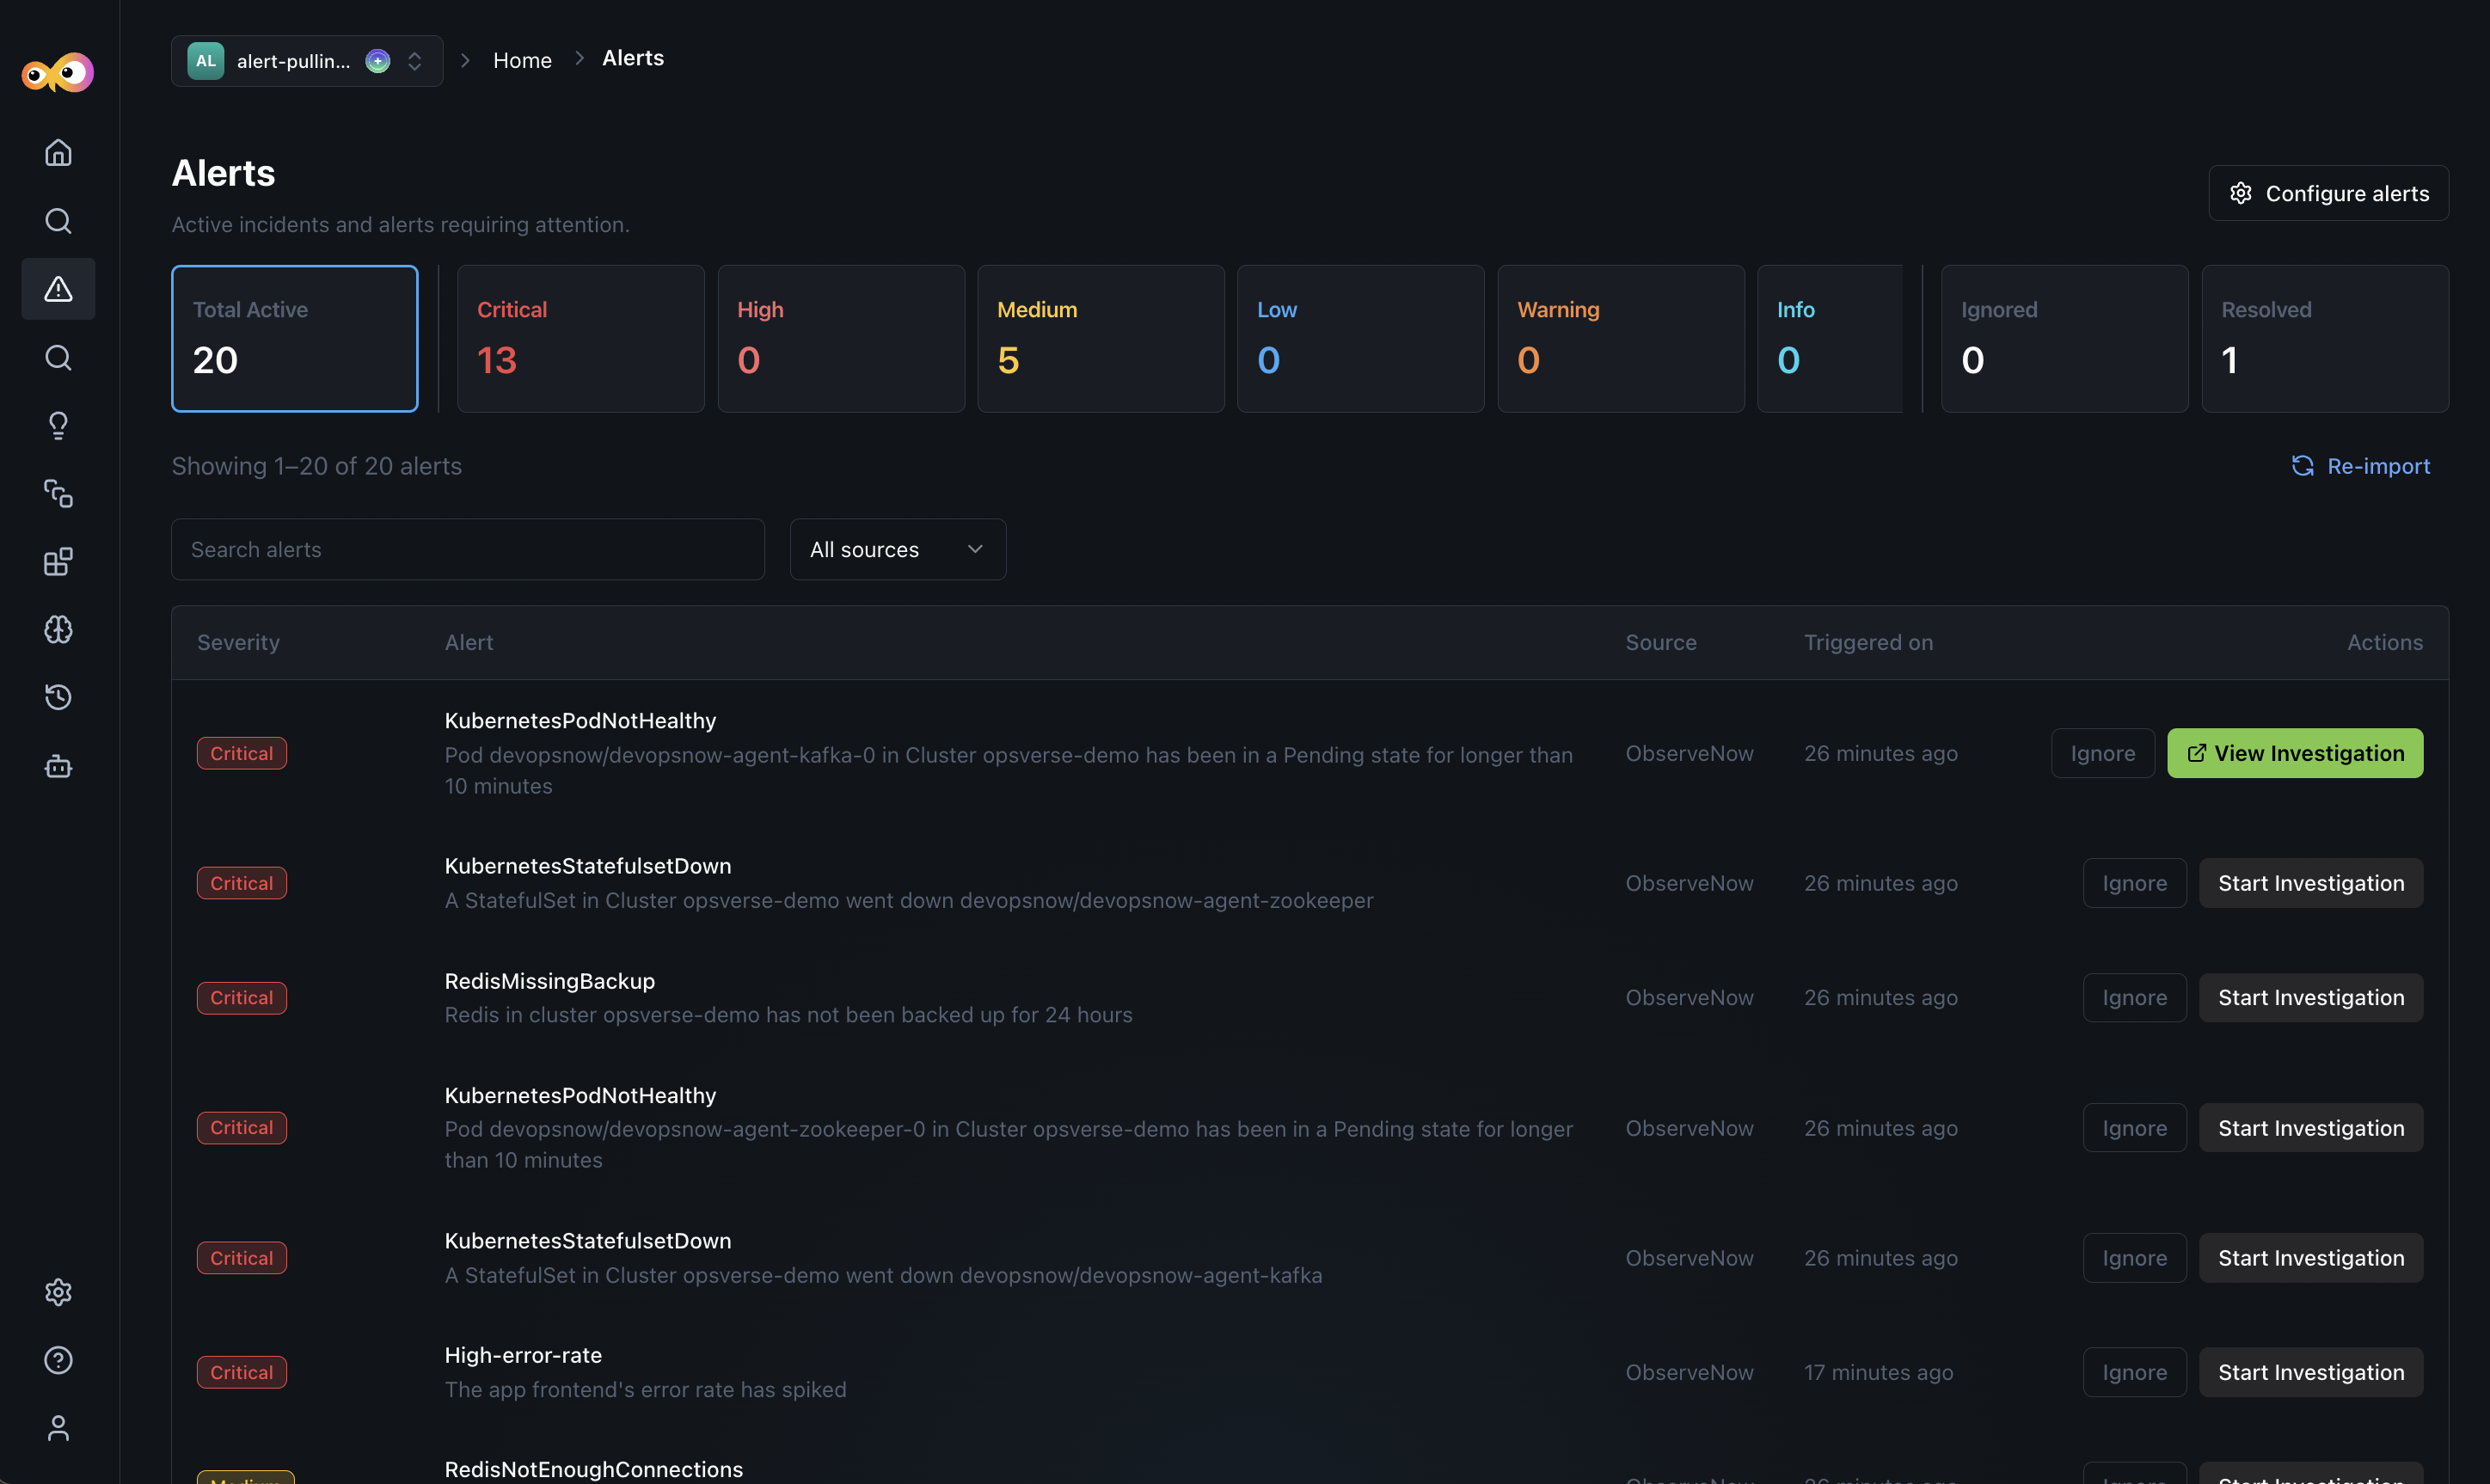2490x1484 pixels.
Task: Click the Source column header
Action: [1661, 642]
